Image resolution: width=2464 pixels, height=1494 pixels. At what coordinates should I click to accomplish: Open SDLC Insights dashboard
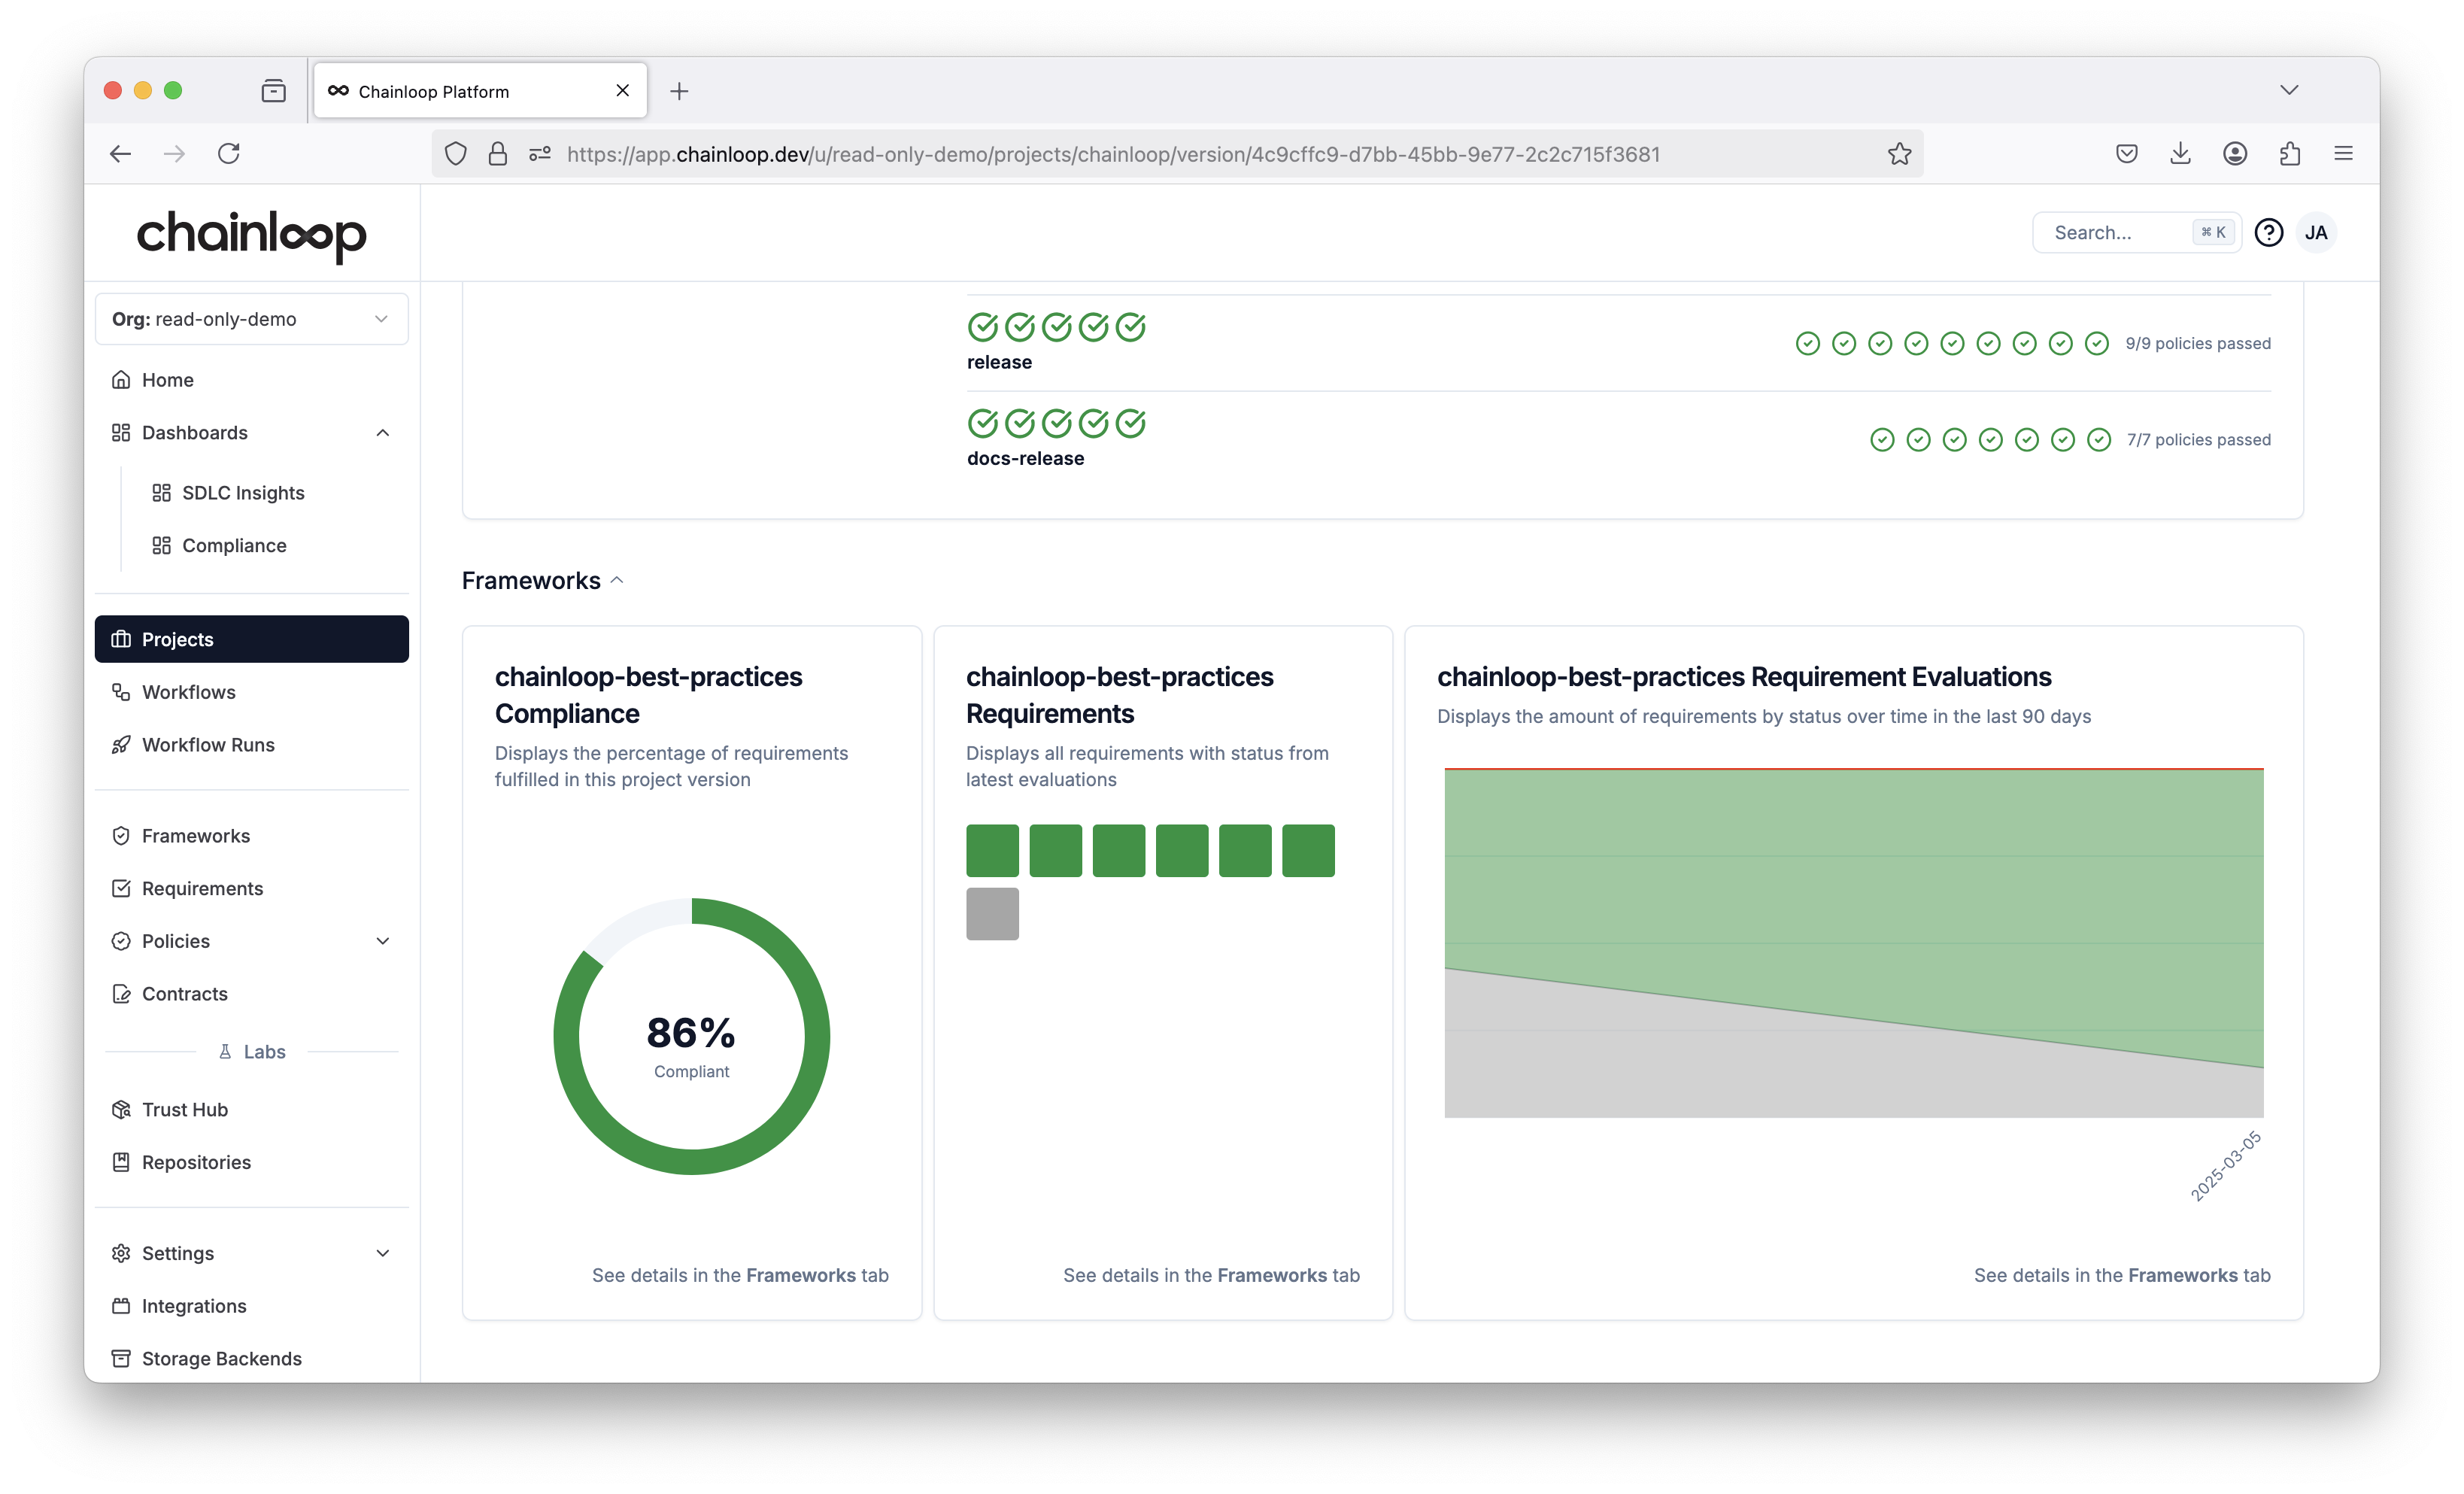pyautogui.click(x=243, y=493)
